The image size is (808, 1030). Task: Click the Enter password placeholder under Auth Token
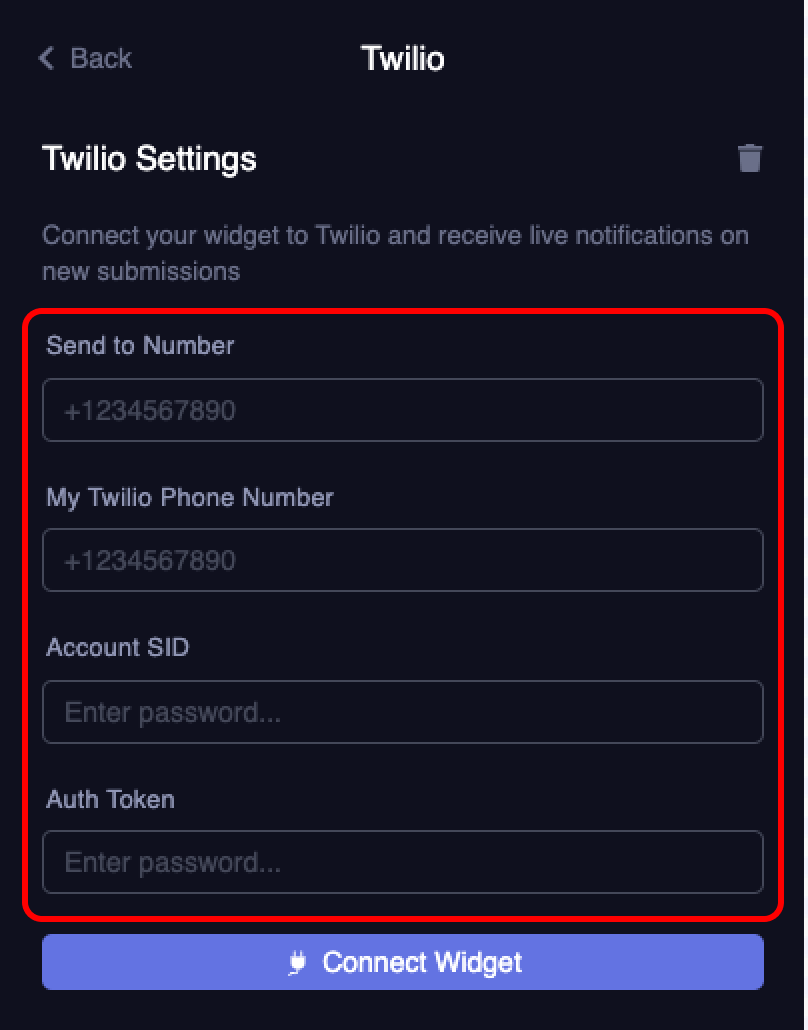point(172,862)
